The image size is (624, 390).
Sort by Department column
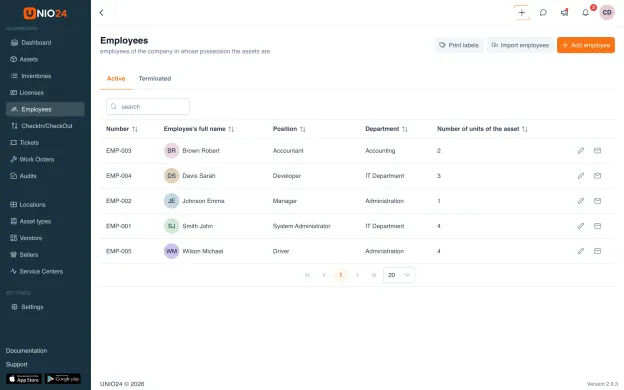click(x=386, y=129)
